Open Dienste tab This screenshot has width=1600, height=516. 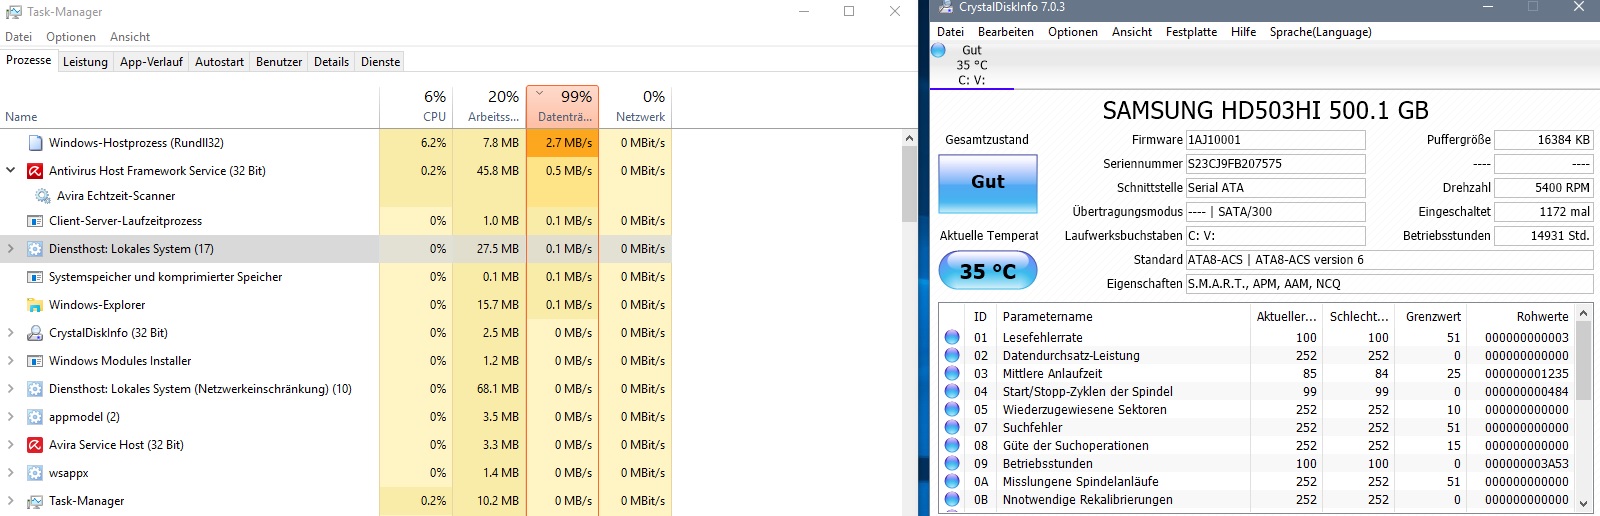380,62
